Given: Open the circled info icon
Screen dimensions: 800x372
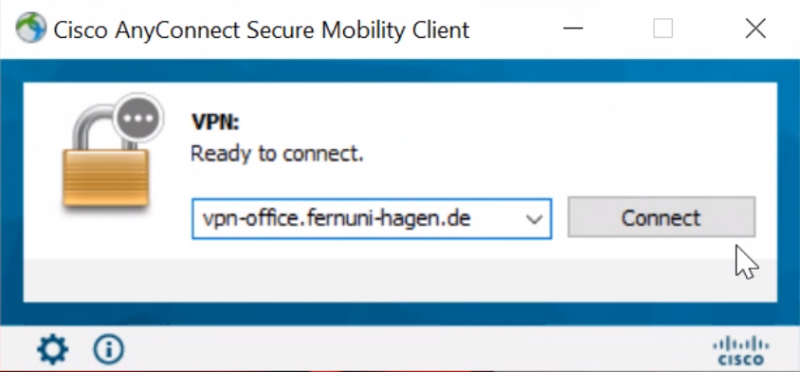Looking at the screenshot, I should point(109,349).
